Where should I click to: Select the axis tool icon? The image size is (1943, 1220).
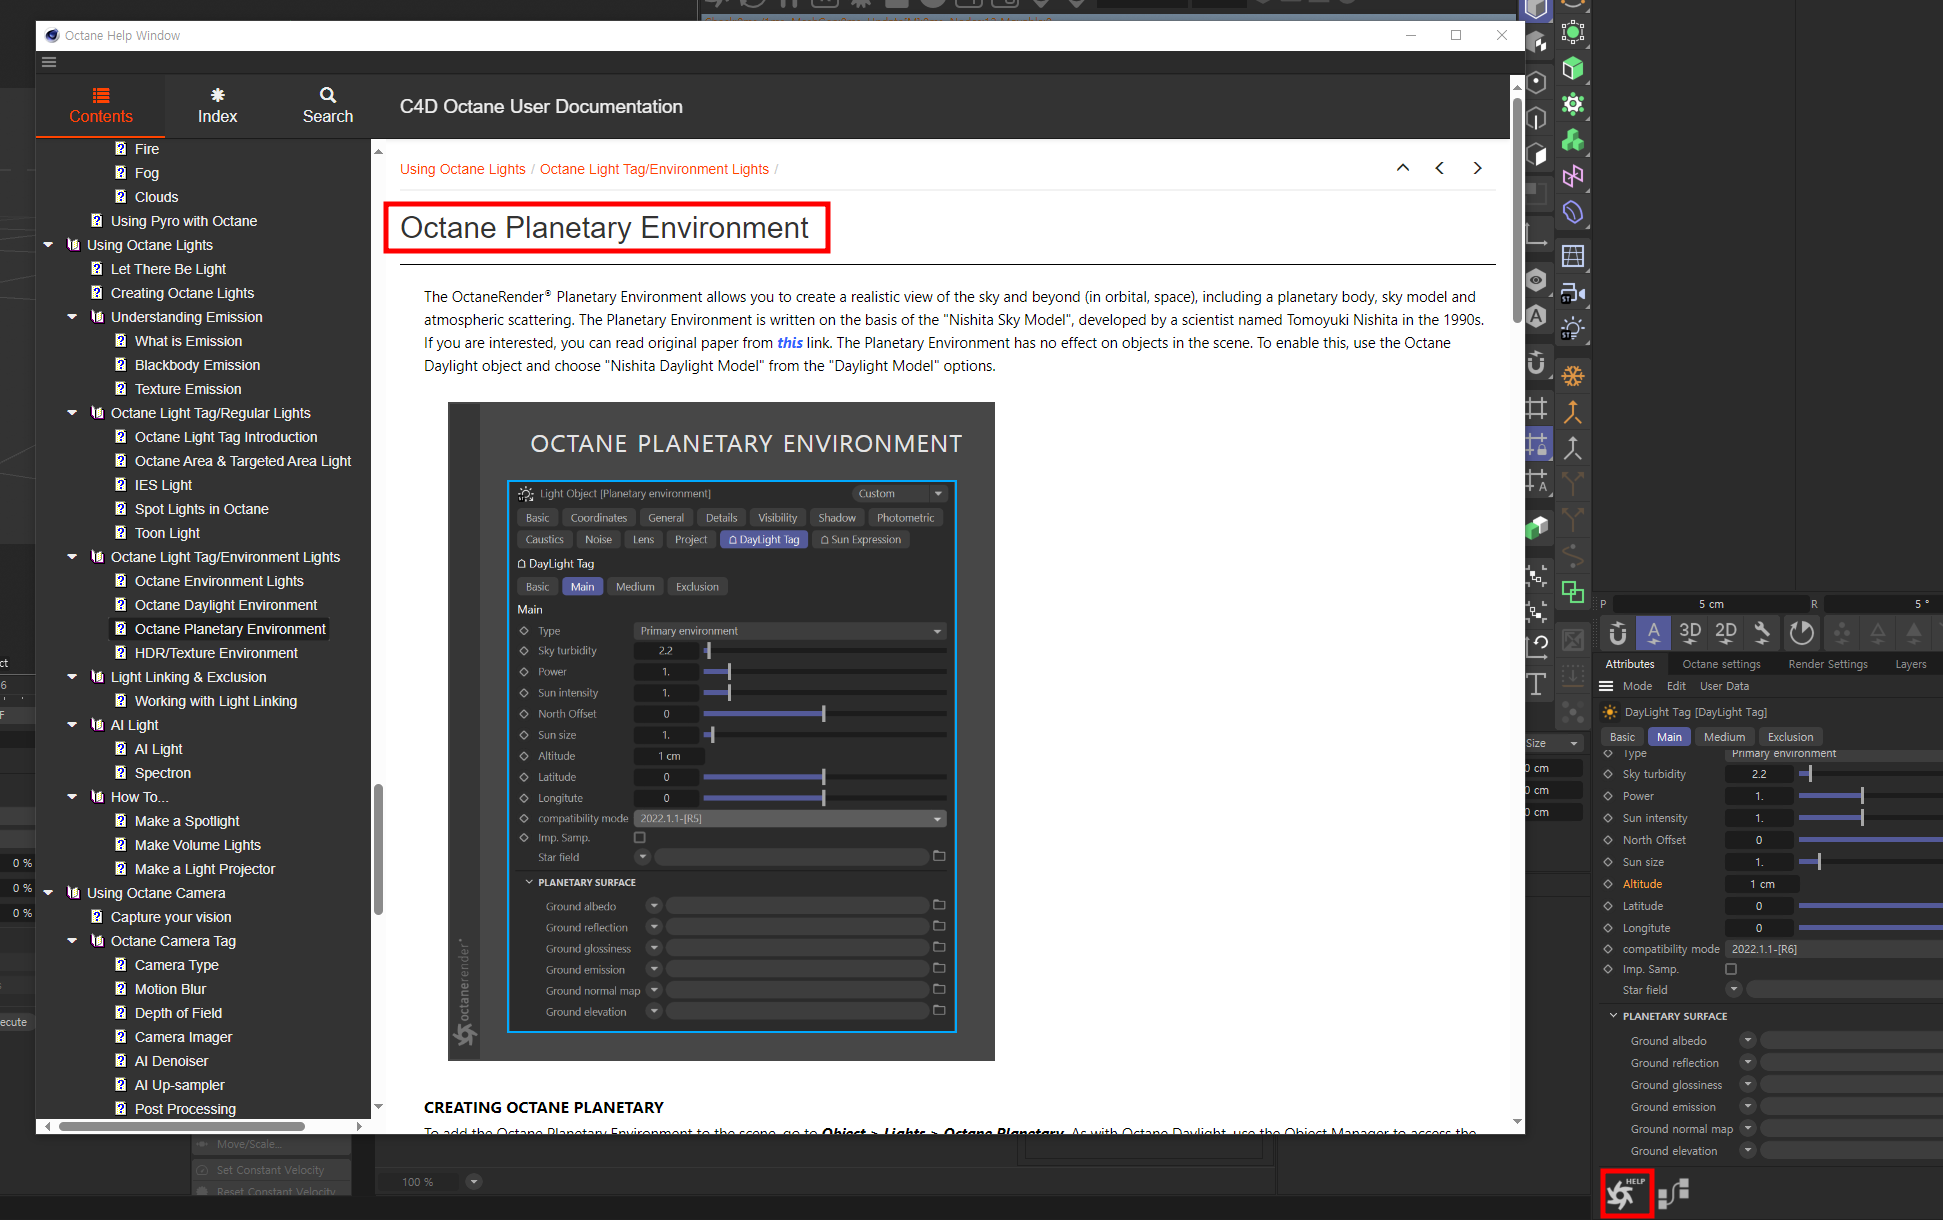[1537, 237]
